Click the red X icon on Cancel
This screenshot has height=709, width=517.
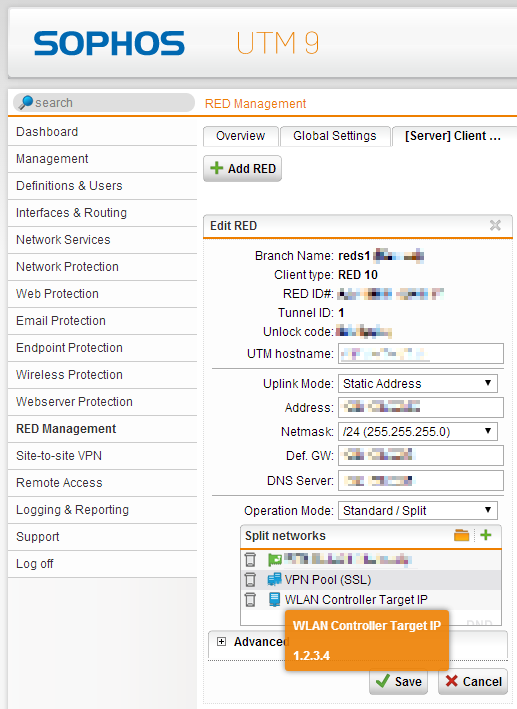(x=451, y=681)
